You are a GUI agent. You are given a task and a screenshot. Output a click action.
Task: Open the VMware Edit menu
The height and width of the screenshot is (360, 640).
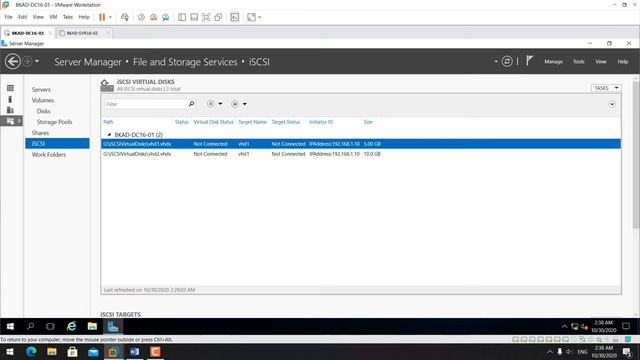pyautogui.click(x=22, y=17)
